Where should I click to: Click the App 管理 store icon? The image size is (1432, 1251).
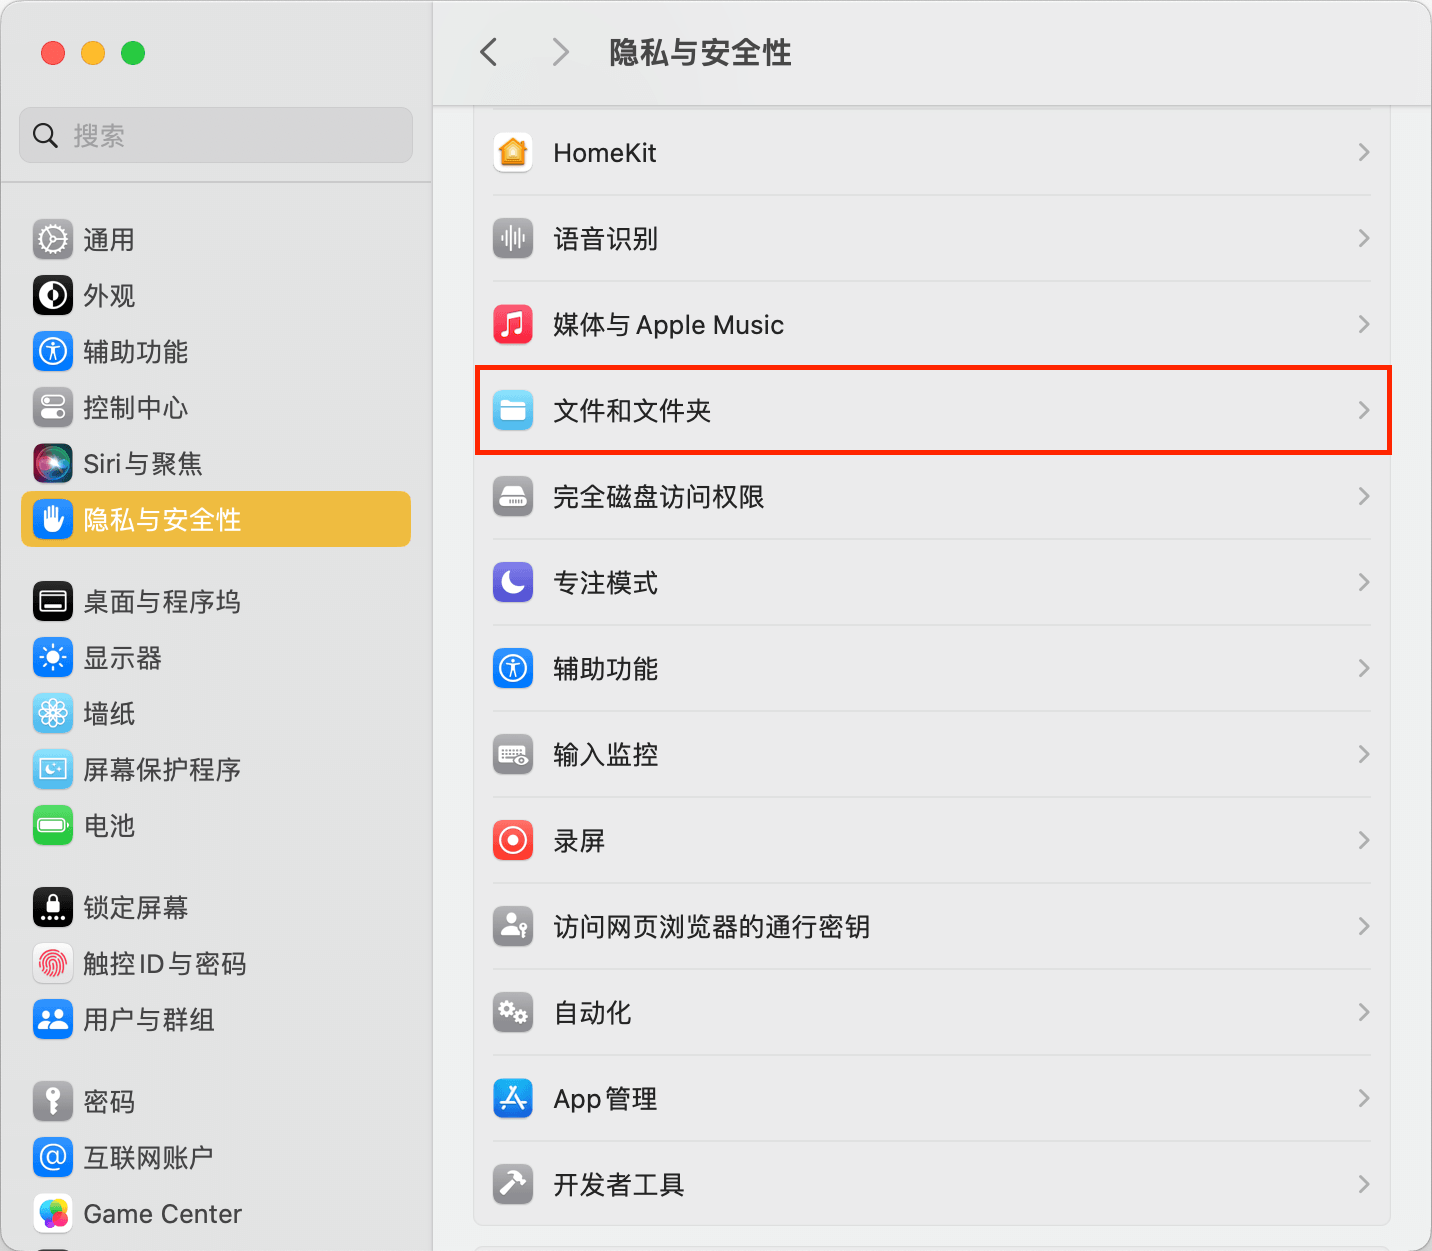[513, 1099]
